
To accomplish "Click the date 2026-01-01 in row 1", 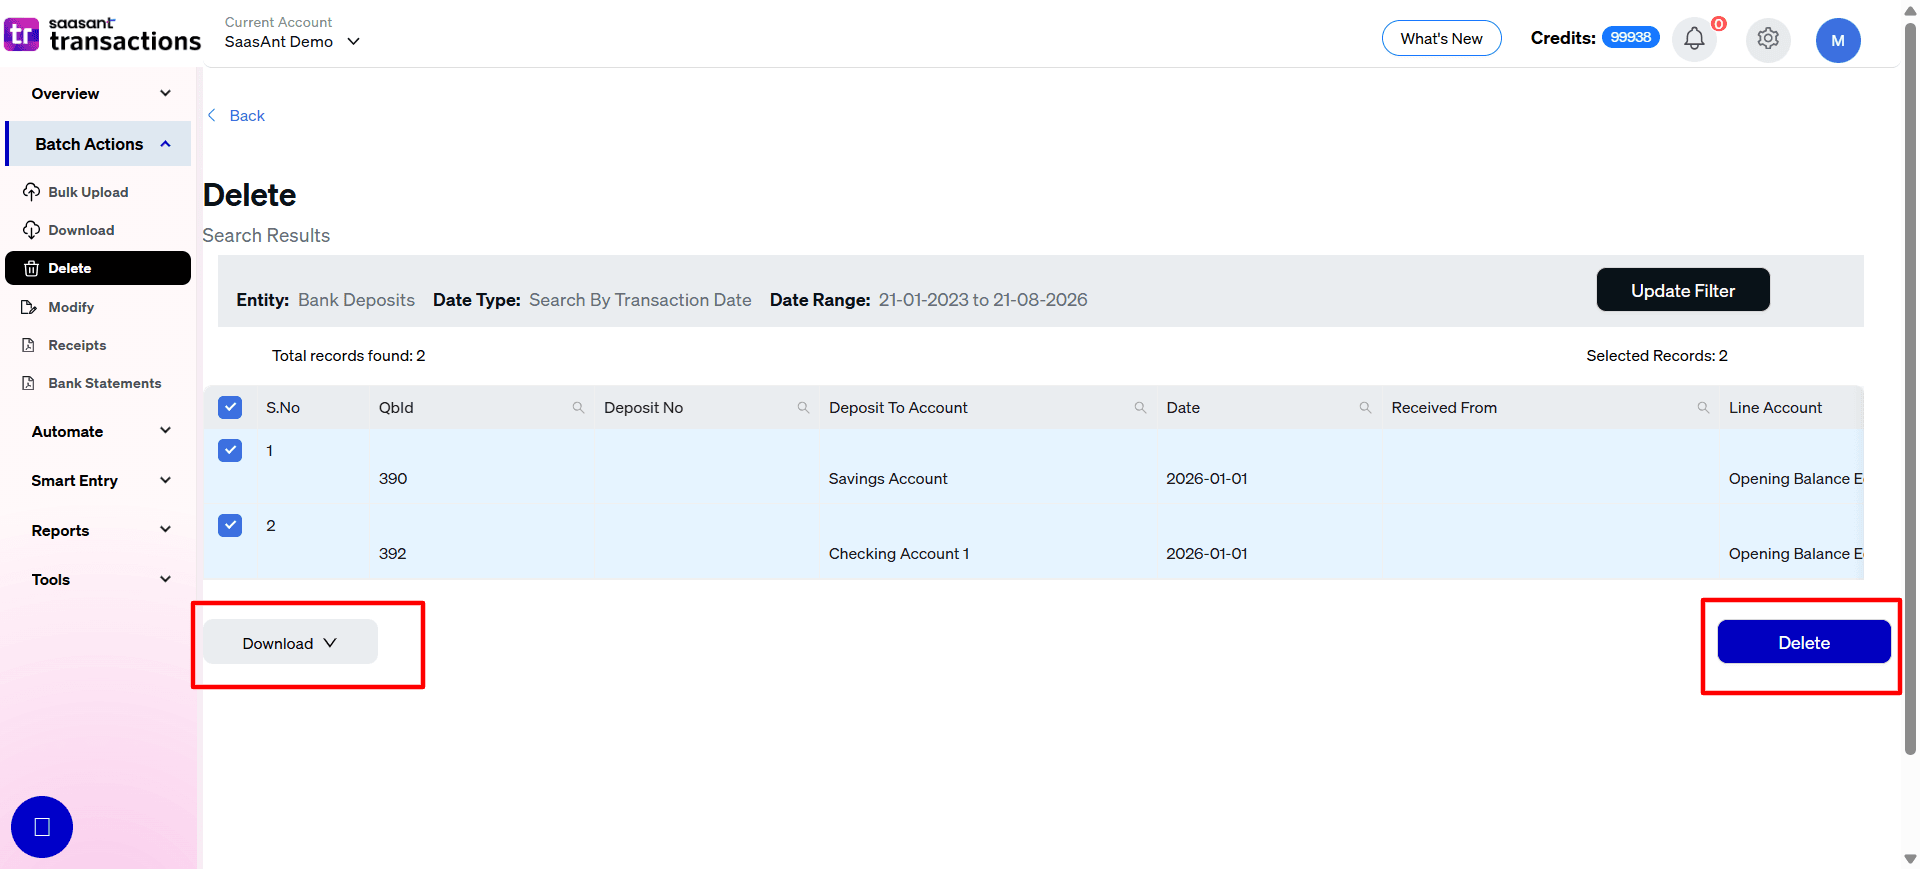I will pyautogui.click(x=1207, y=479).
